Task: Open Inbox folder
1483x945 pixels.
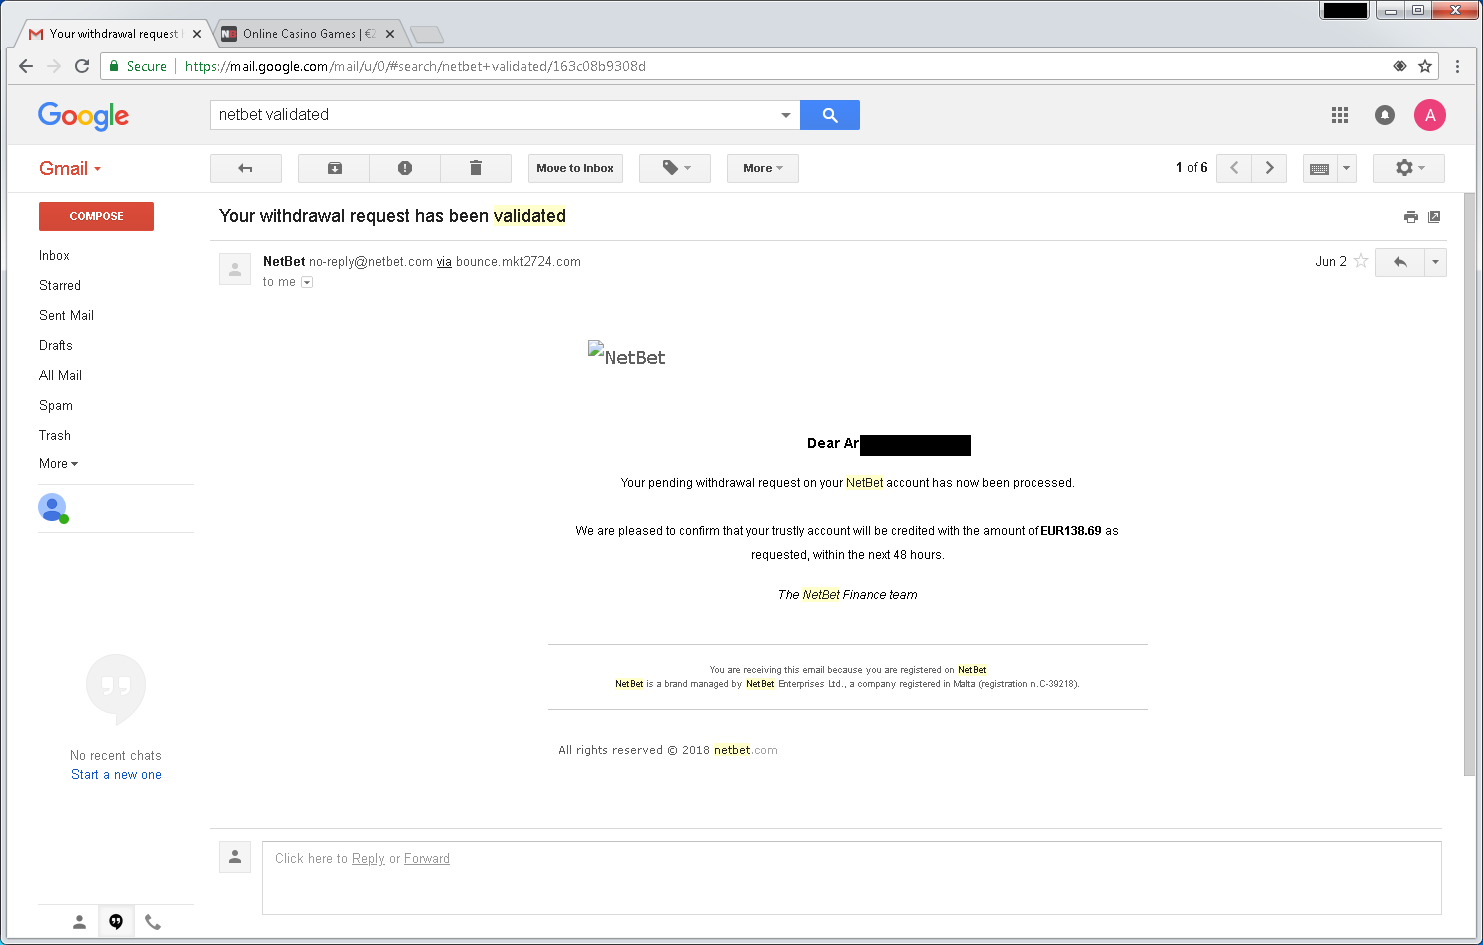Action: 54,256
